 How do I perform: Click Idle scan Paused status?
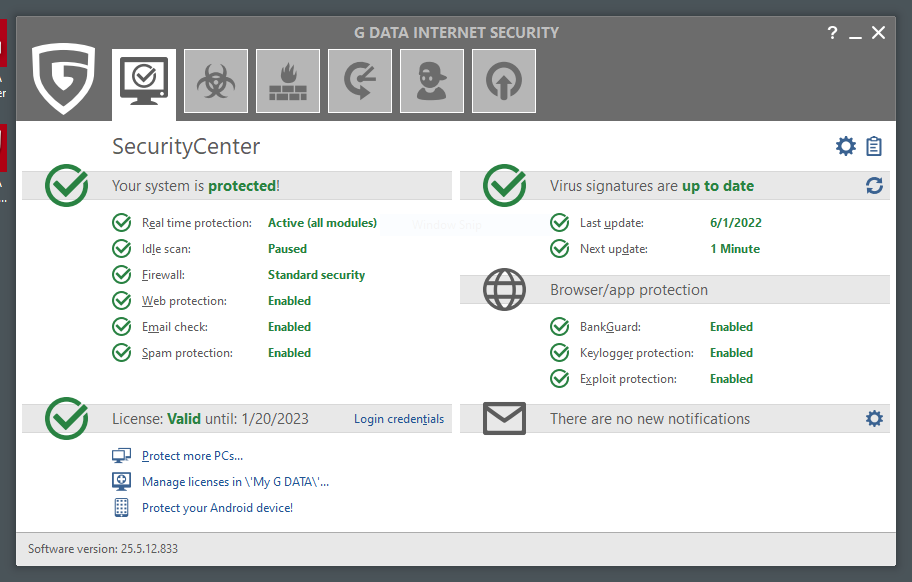[x=287, y=249]
